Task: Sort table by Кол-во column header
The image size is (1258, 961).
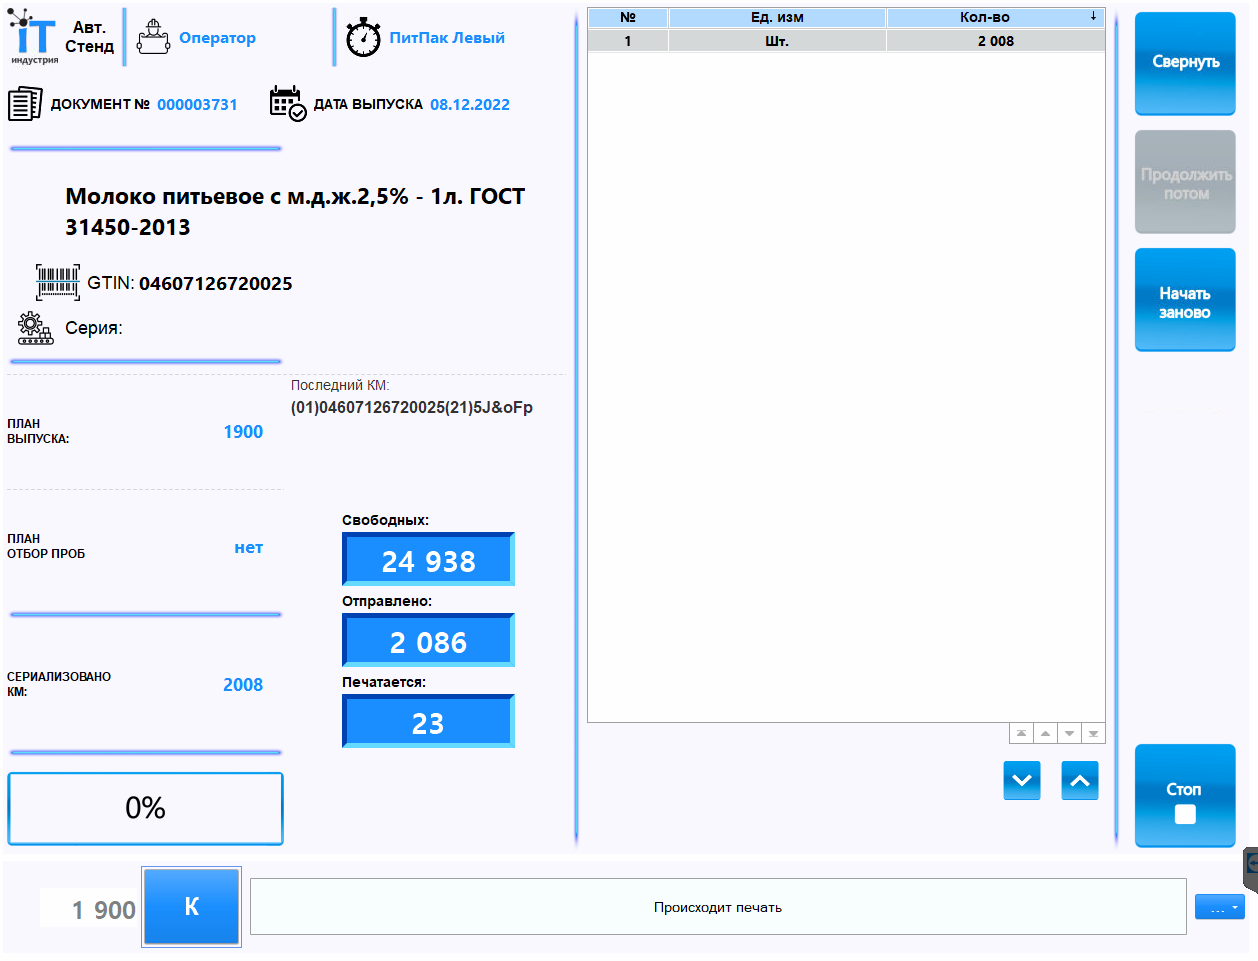Action: pos(995,17)
